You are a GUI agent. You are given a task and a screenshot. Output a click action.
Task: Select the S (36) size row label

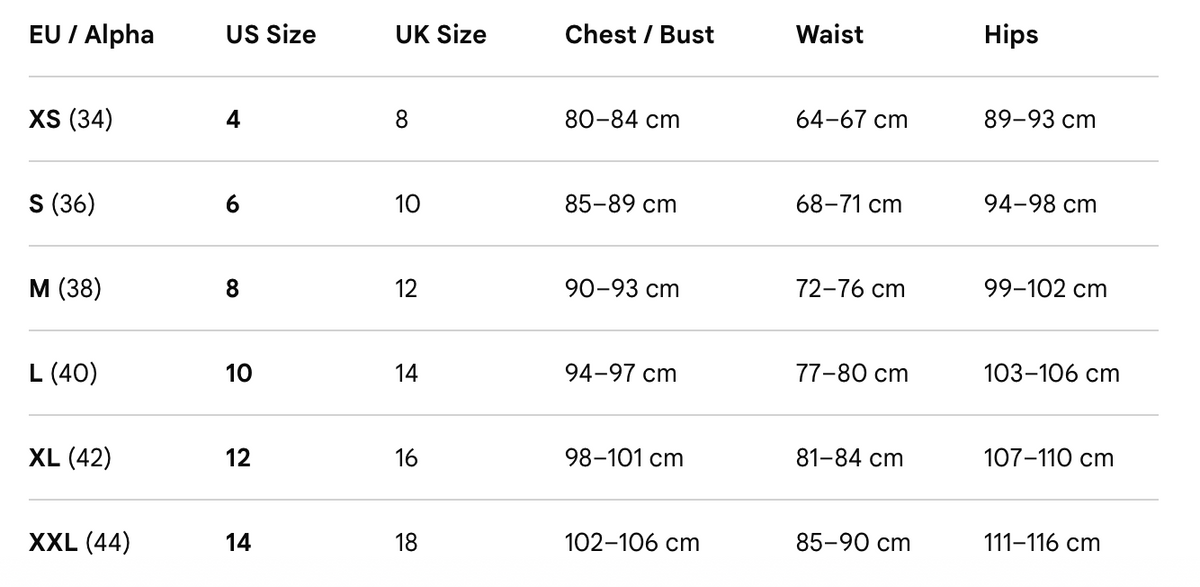[62, 205]
